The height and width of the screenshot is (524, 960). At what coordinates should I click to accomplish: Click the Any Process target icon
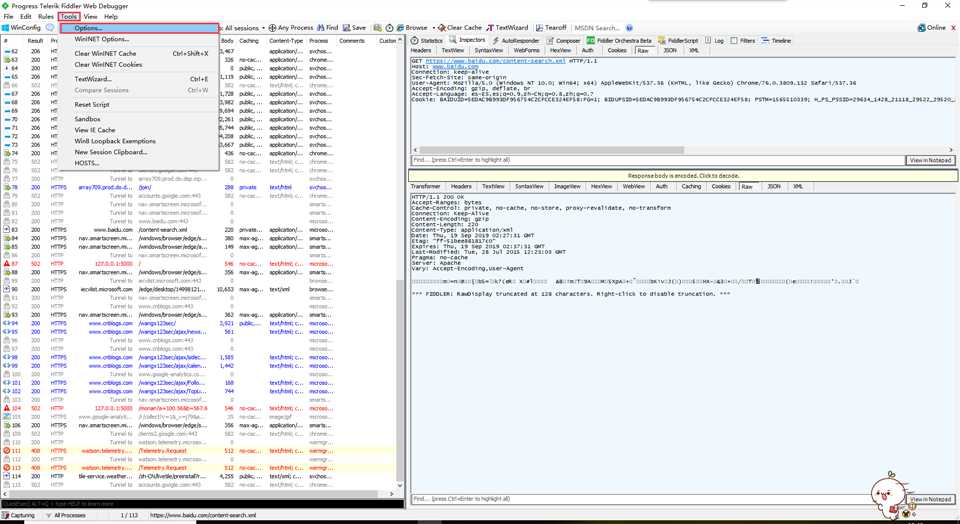coord(272,28)
